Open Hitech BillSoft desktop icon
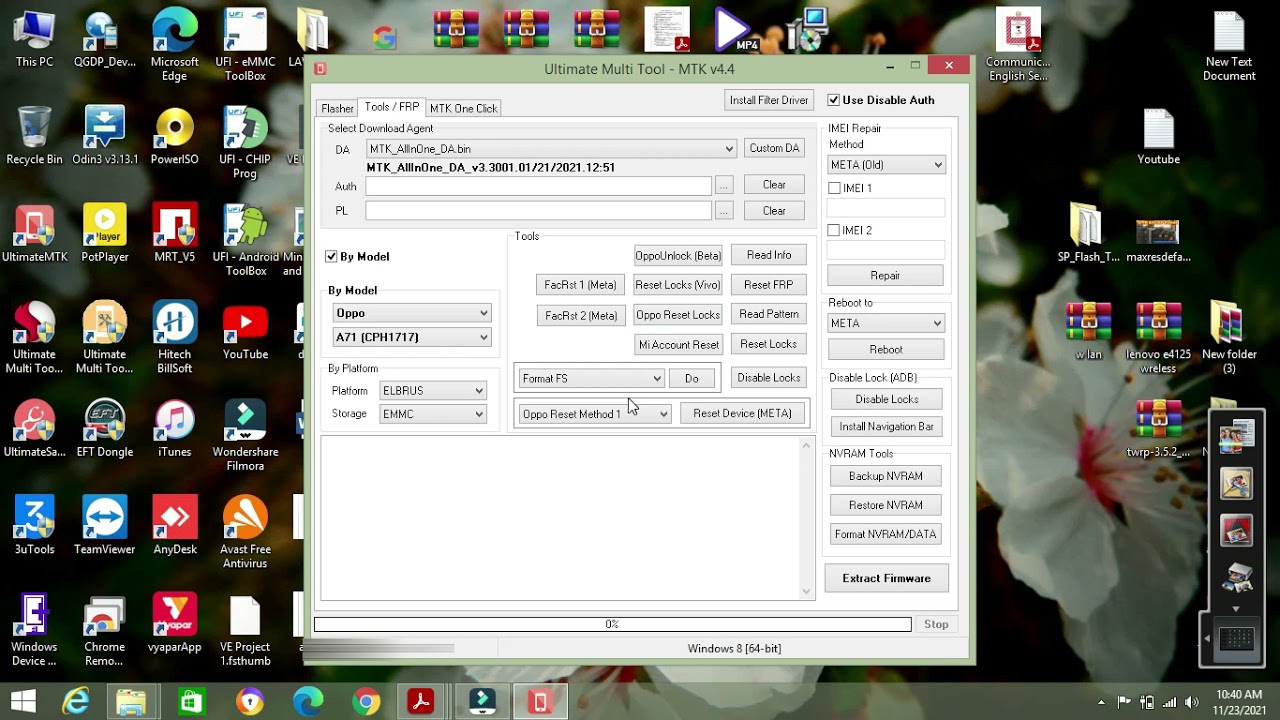1280x720 pixels. click(x=175, y=339)
